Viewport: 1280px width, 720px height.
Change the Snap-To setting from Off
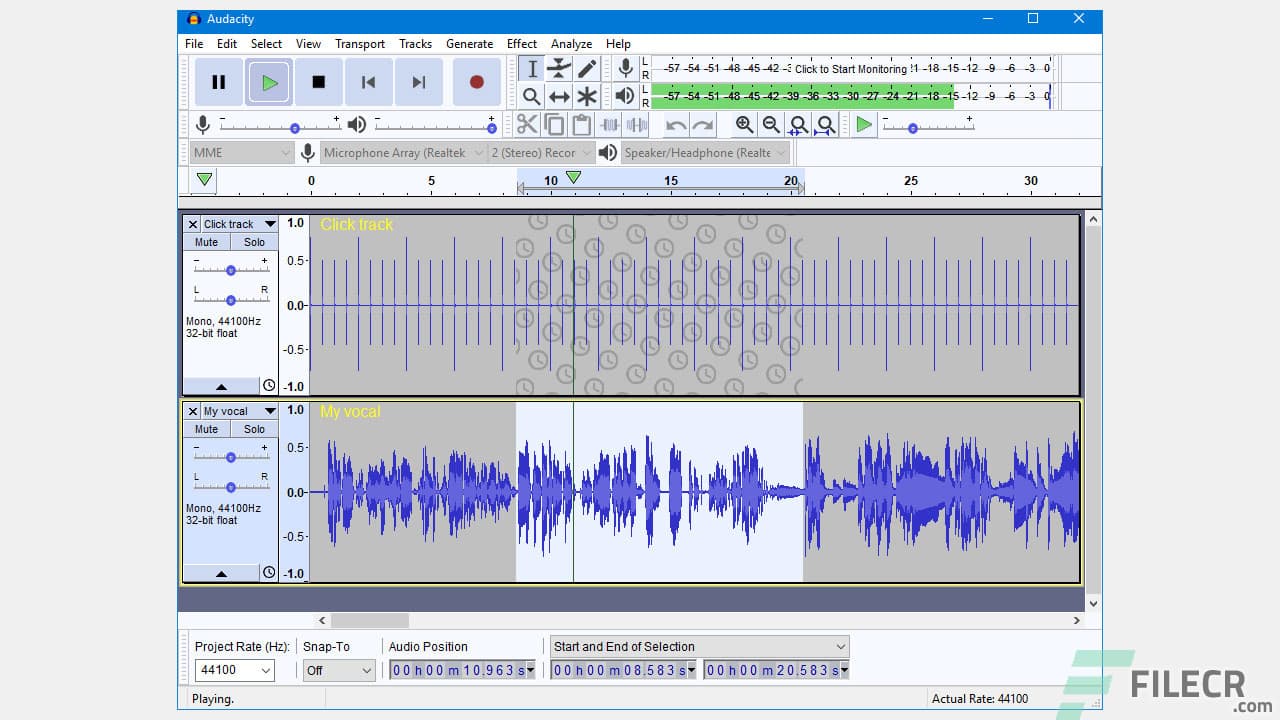(338, 670)
